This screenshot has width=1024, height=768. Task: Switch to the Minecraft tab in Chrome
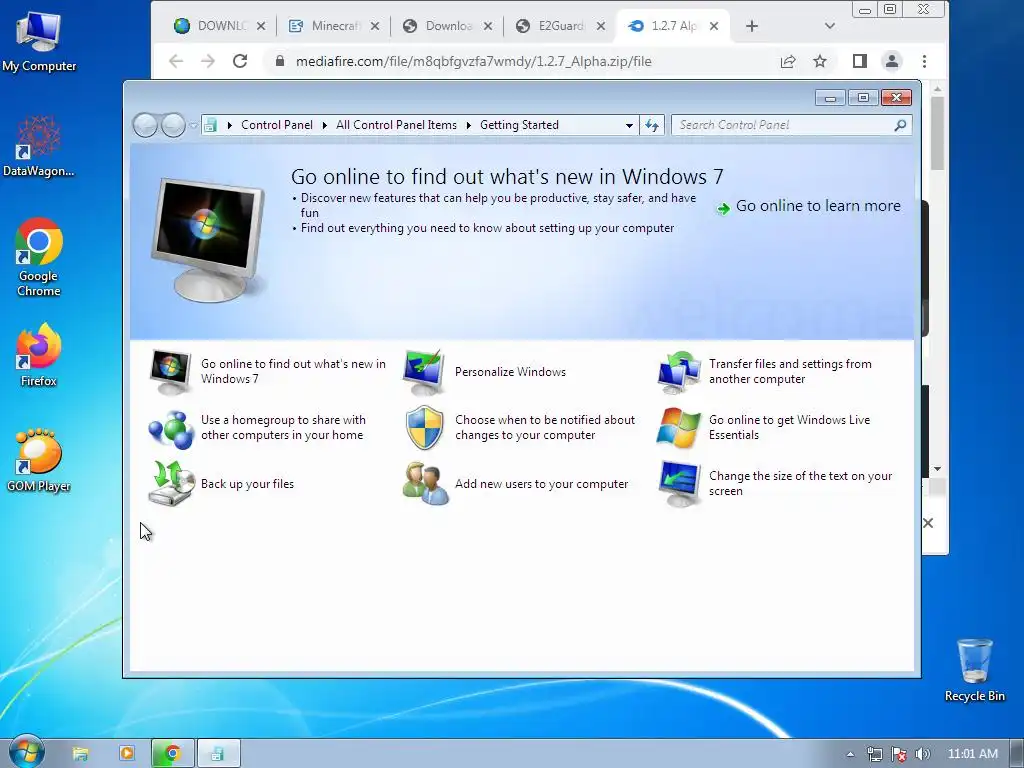pos(334,26)
